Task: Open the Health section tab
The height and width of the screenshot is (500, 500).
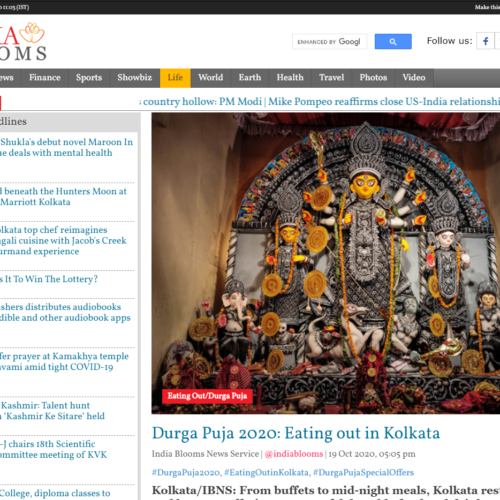Action: pyautogui.click(x=290, y=78)
